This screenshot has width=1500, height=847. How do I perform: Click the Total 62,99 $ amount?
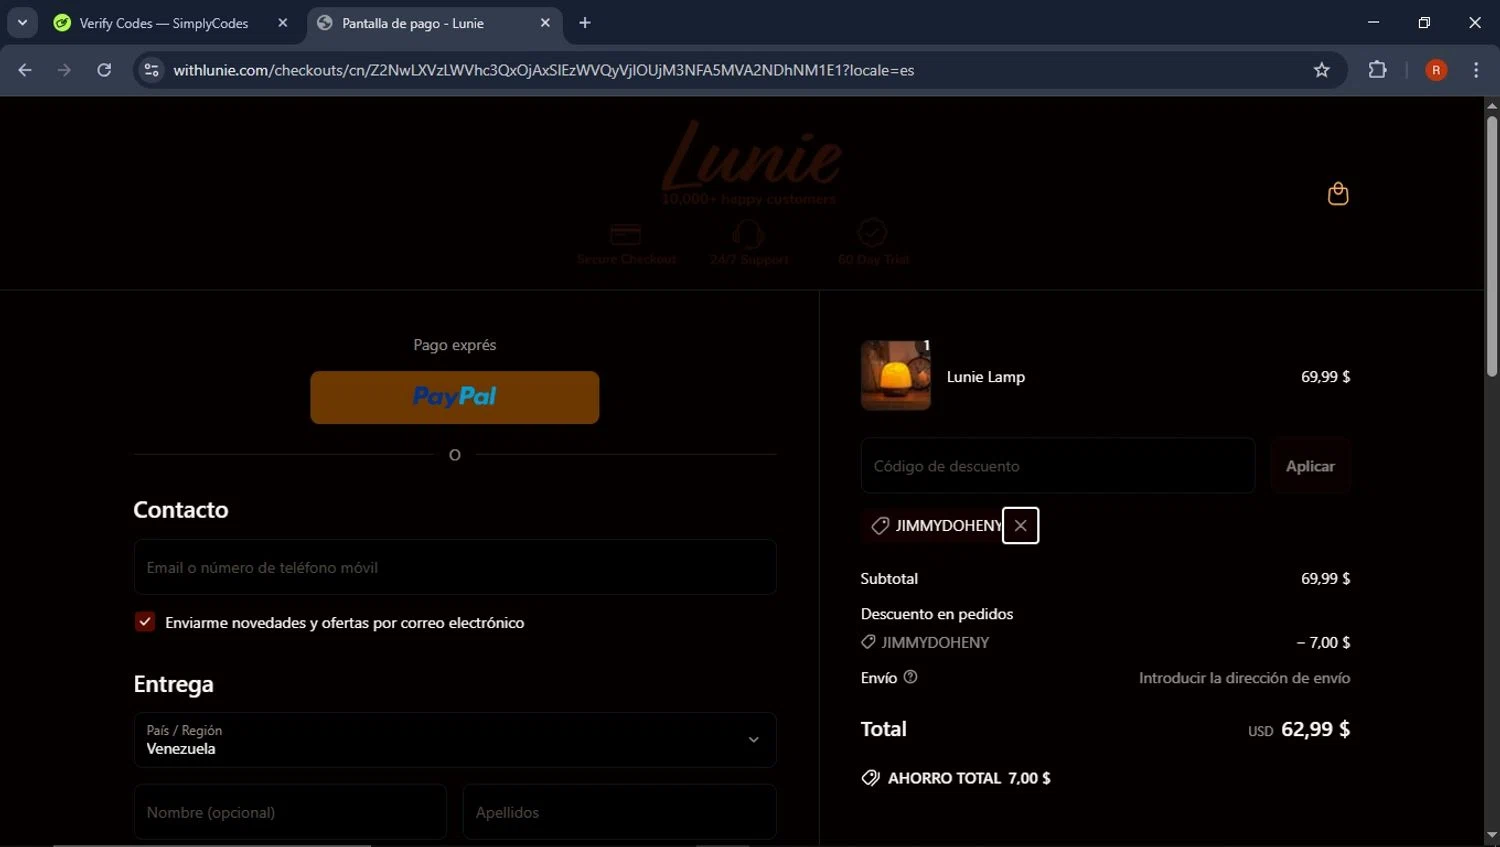[x=1315, y=729]
